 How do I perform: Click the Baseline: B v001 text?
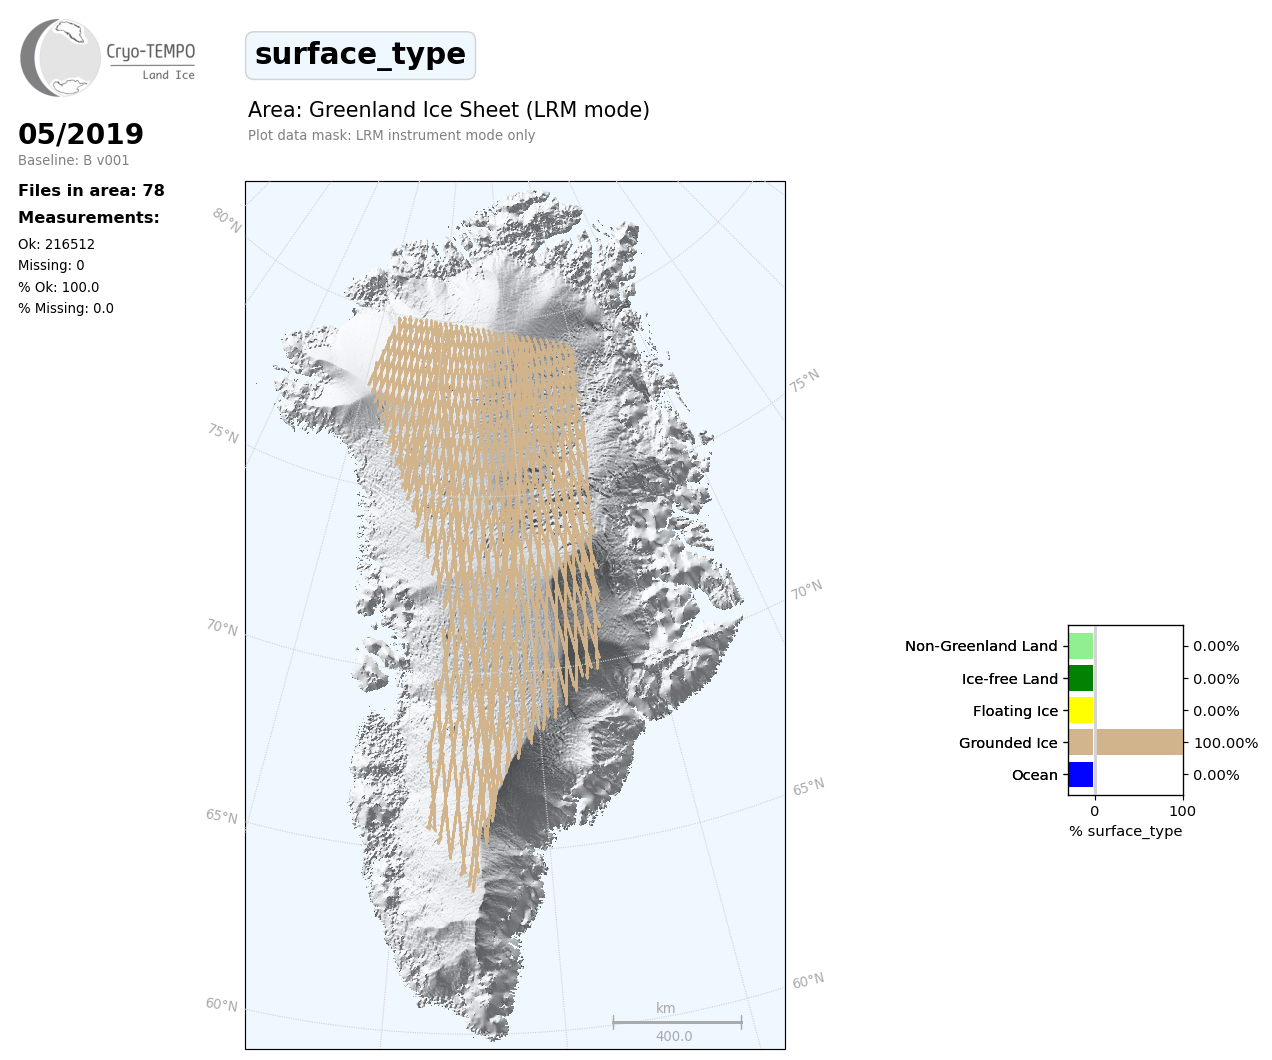73,160
